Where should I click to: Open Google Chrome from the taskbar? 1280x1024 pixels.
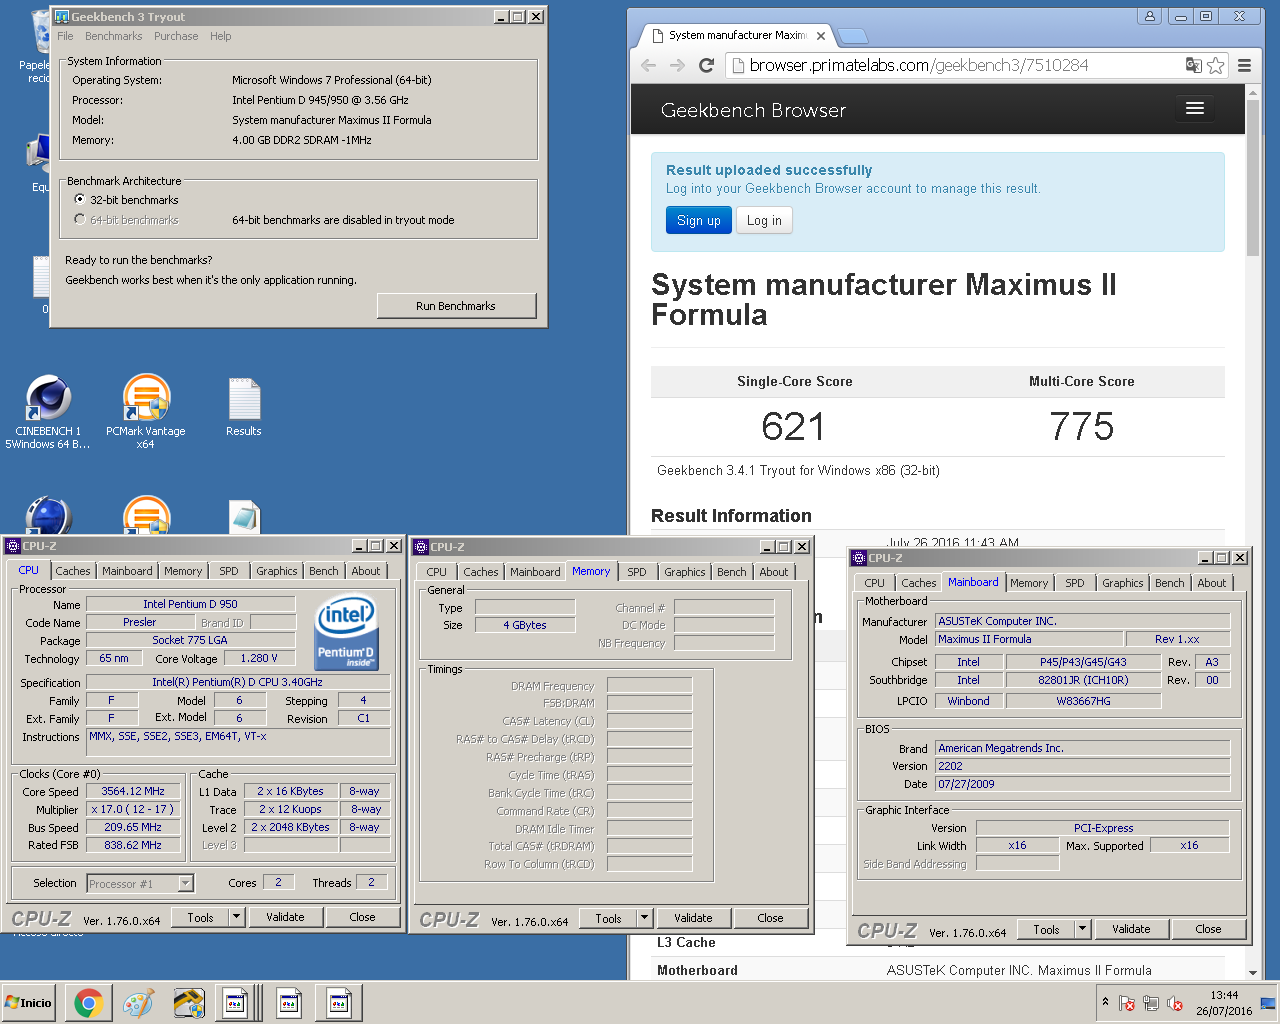pyautogui.click(x=88, y=1003)
